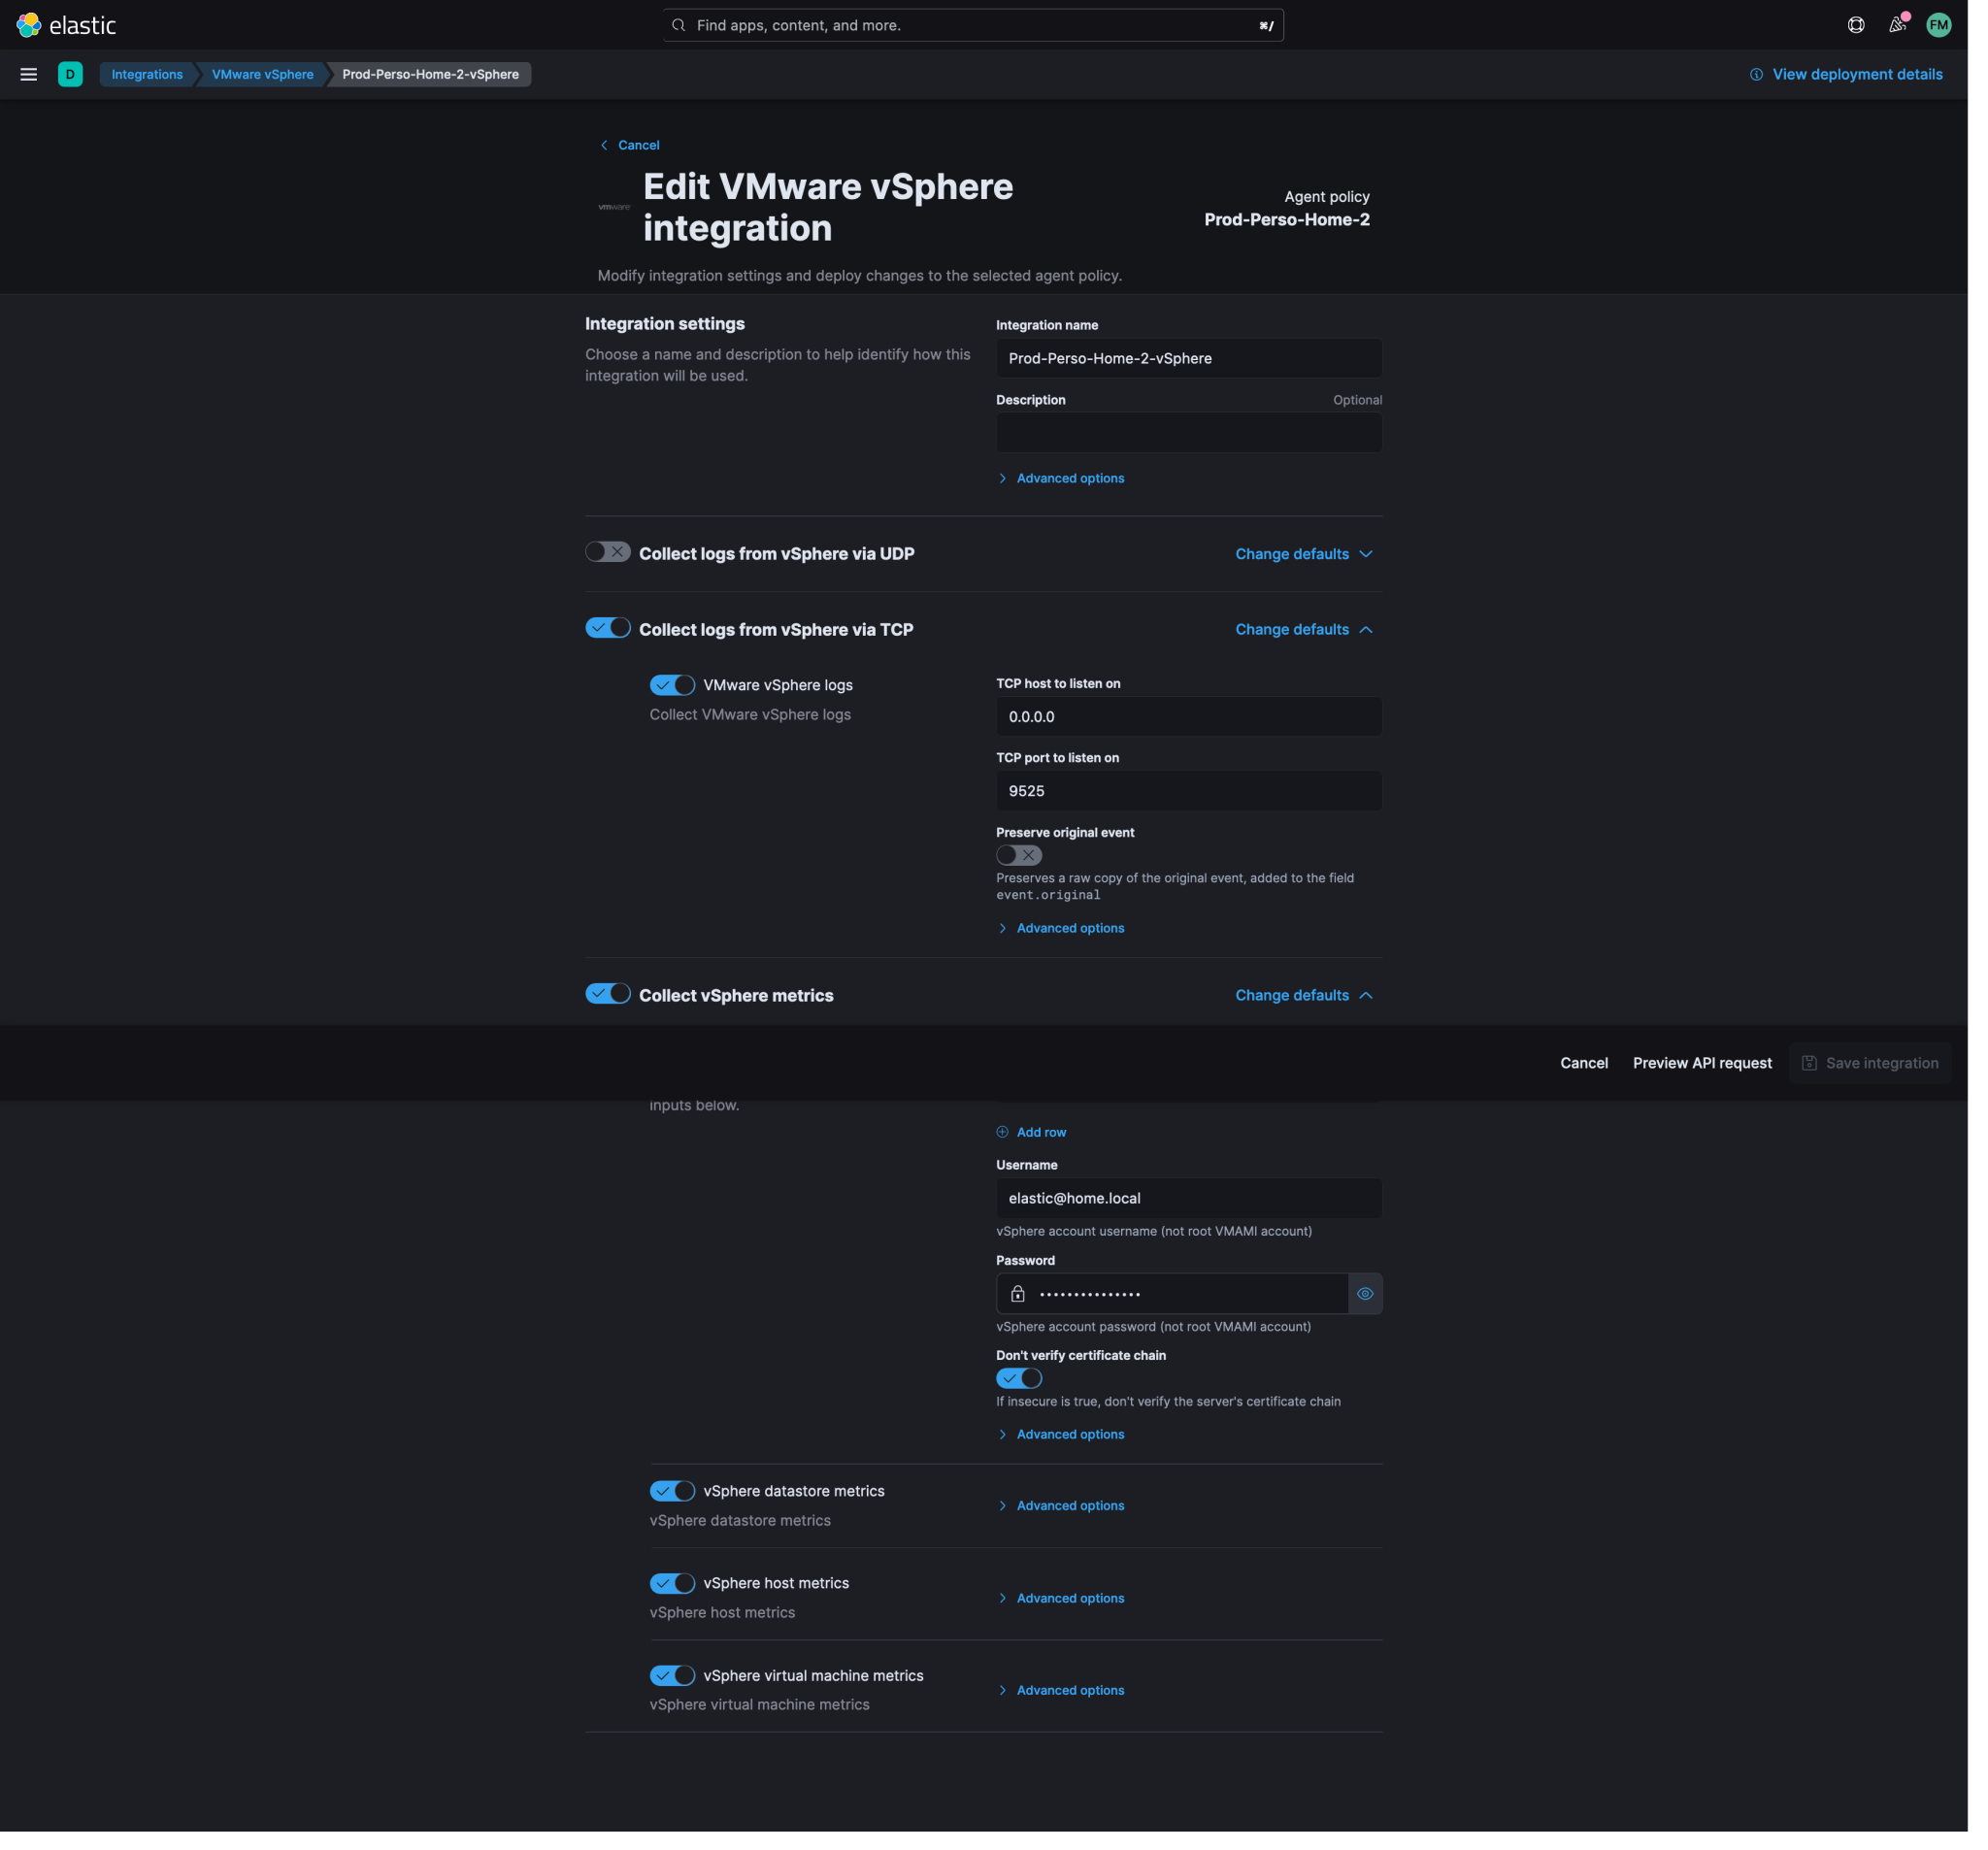This screenshot has width=1988, height=1850.
Task: Click Preview API request
Action: [1702, 1062]
